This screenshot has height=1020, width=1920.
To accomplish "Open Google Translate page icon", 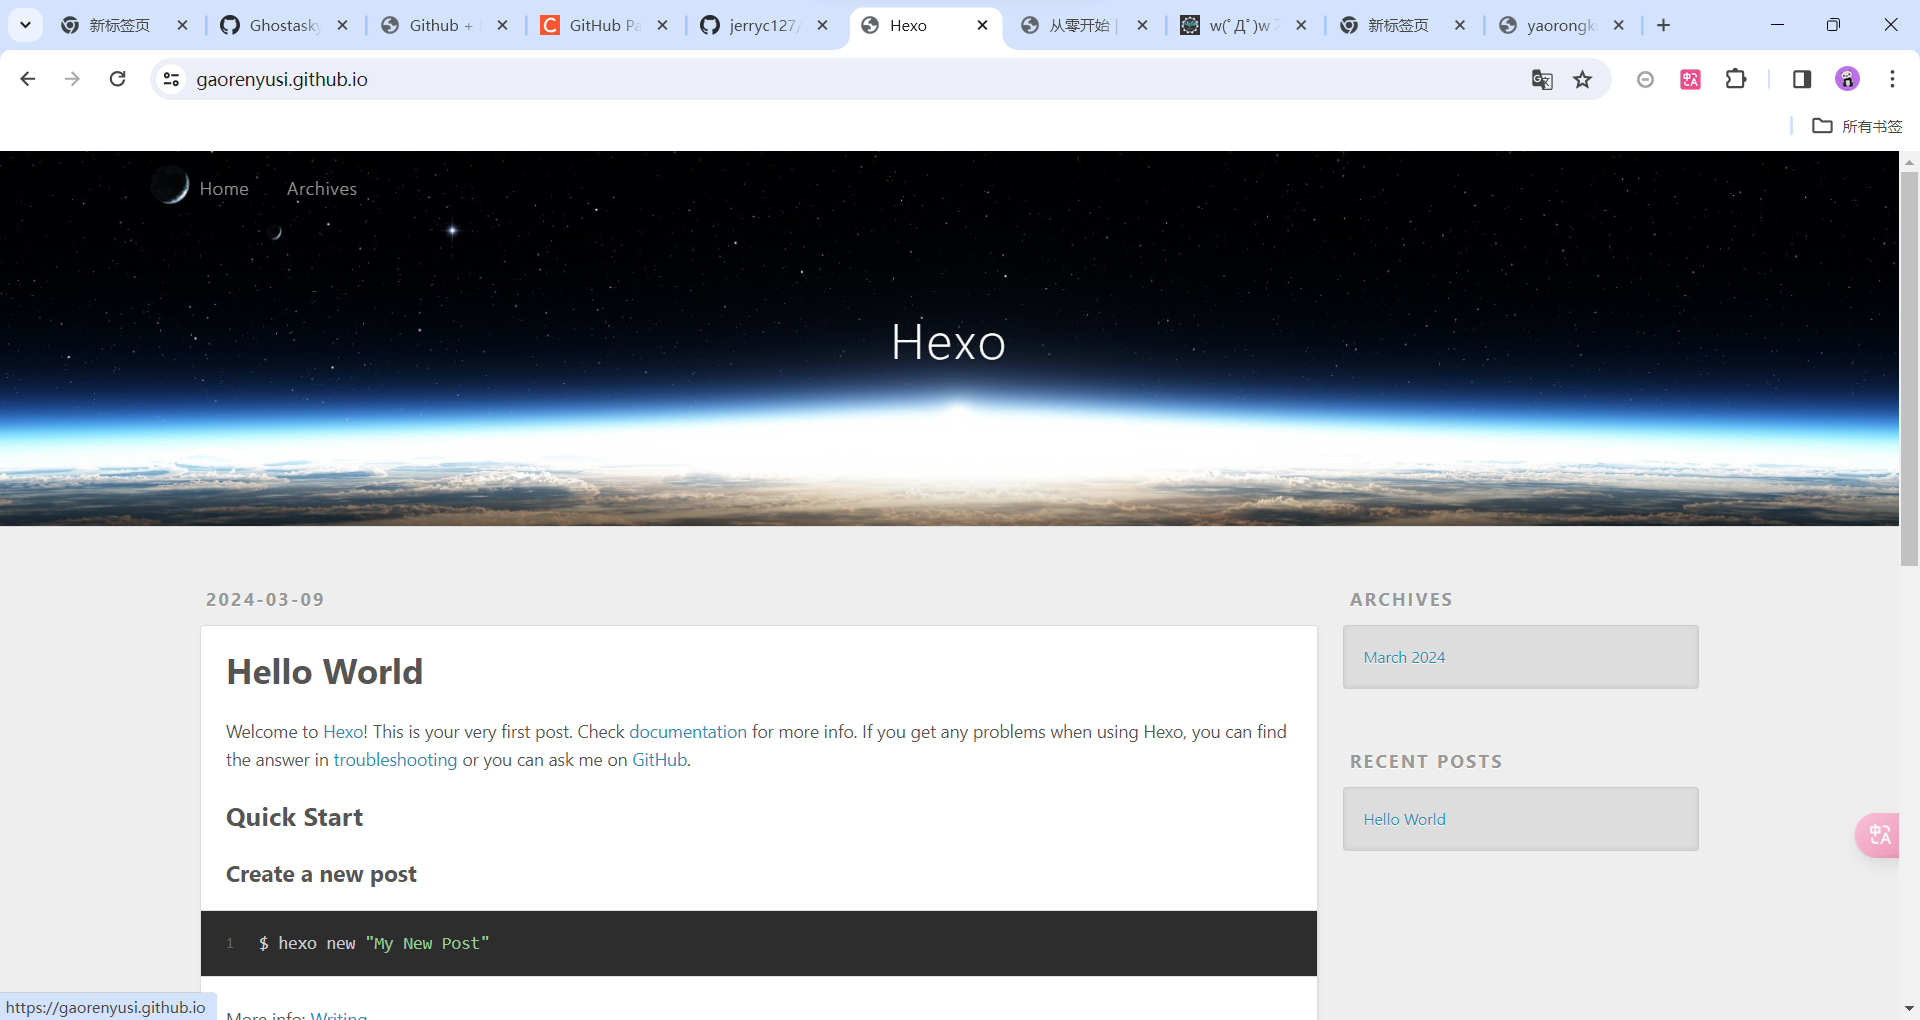I will point(1542,79).
